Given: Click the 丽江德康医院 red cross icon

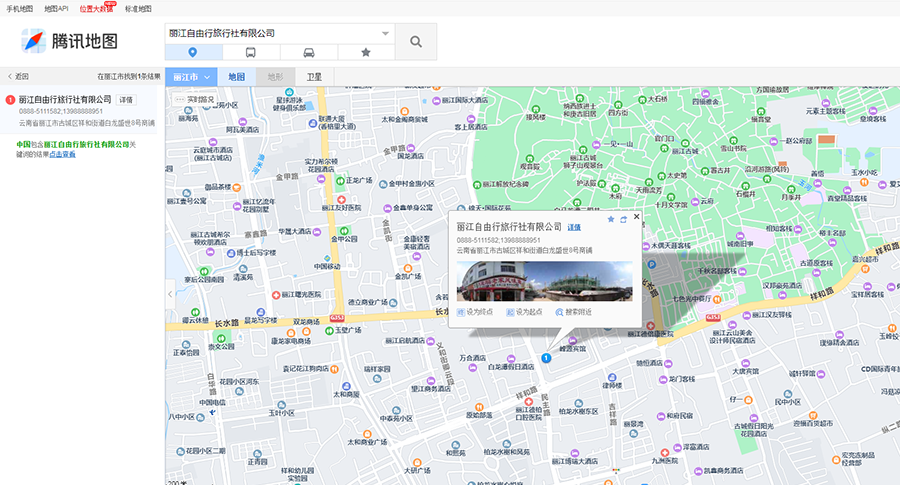Looking at the screenshot, I should tap(650, 325).
